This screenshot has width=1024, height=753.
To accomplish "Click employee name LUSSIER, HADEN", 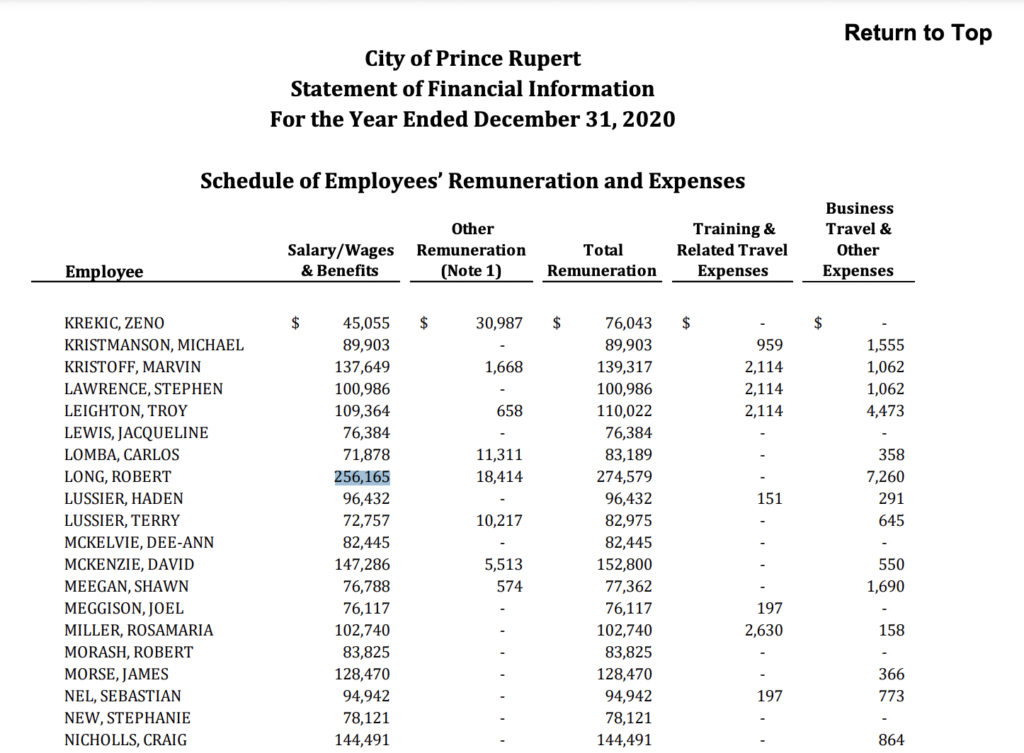I will click(124, 499).
